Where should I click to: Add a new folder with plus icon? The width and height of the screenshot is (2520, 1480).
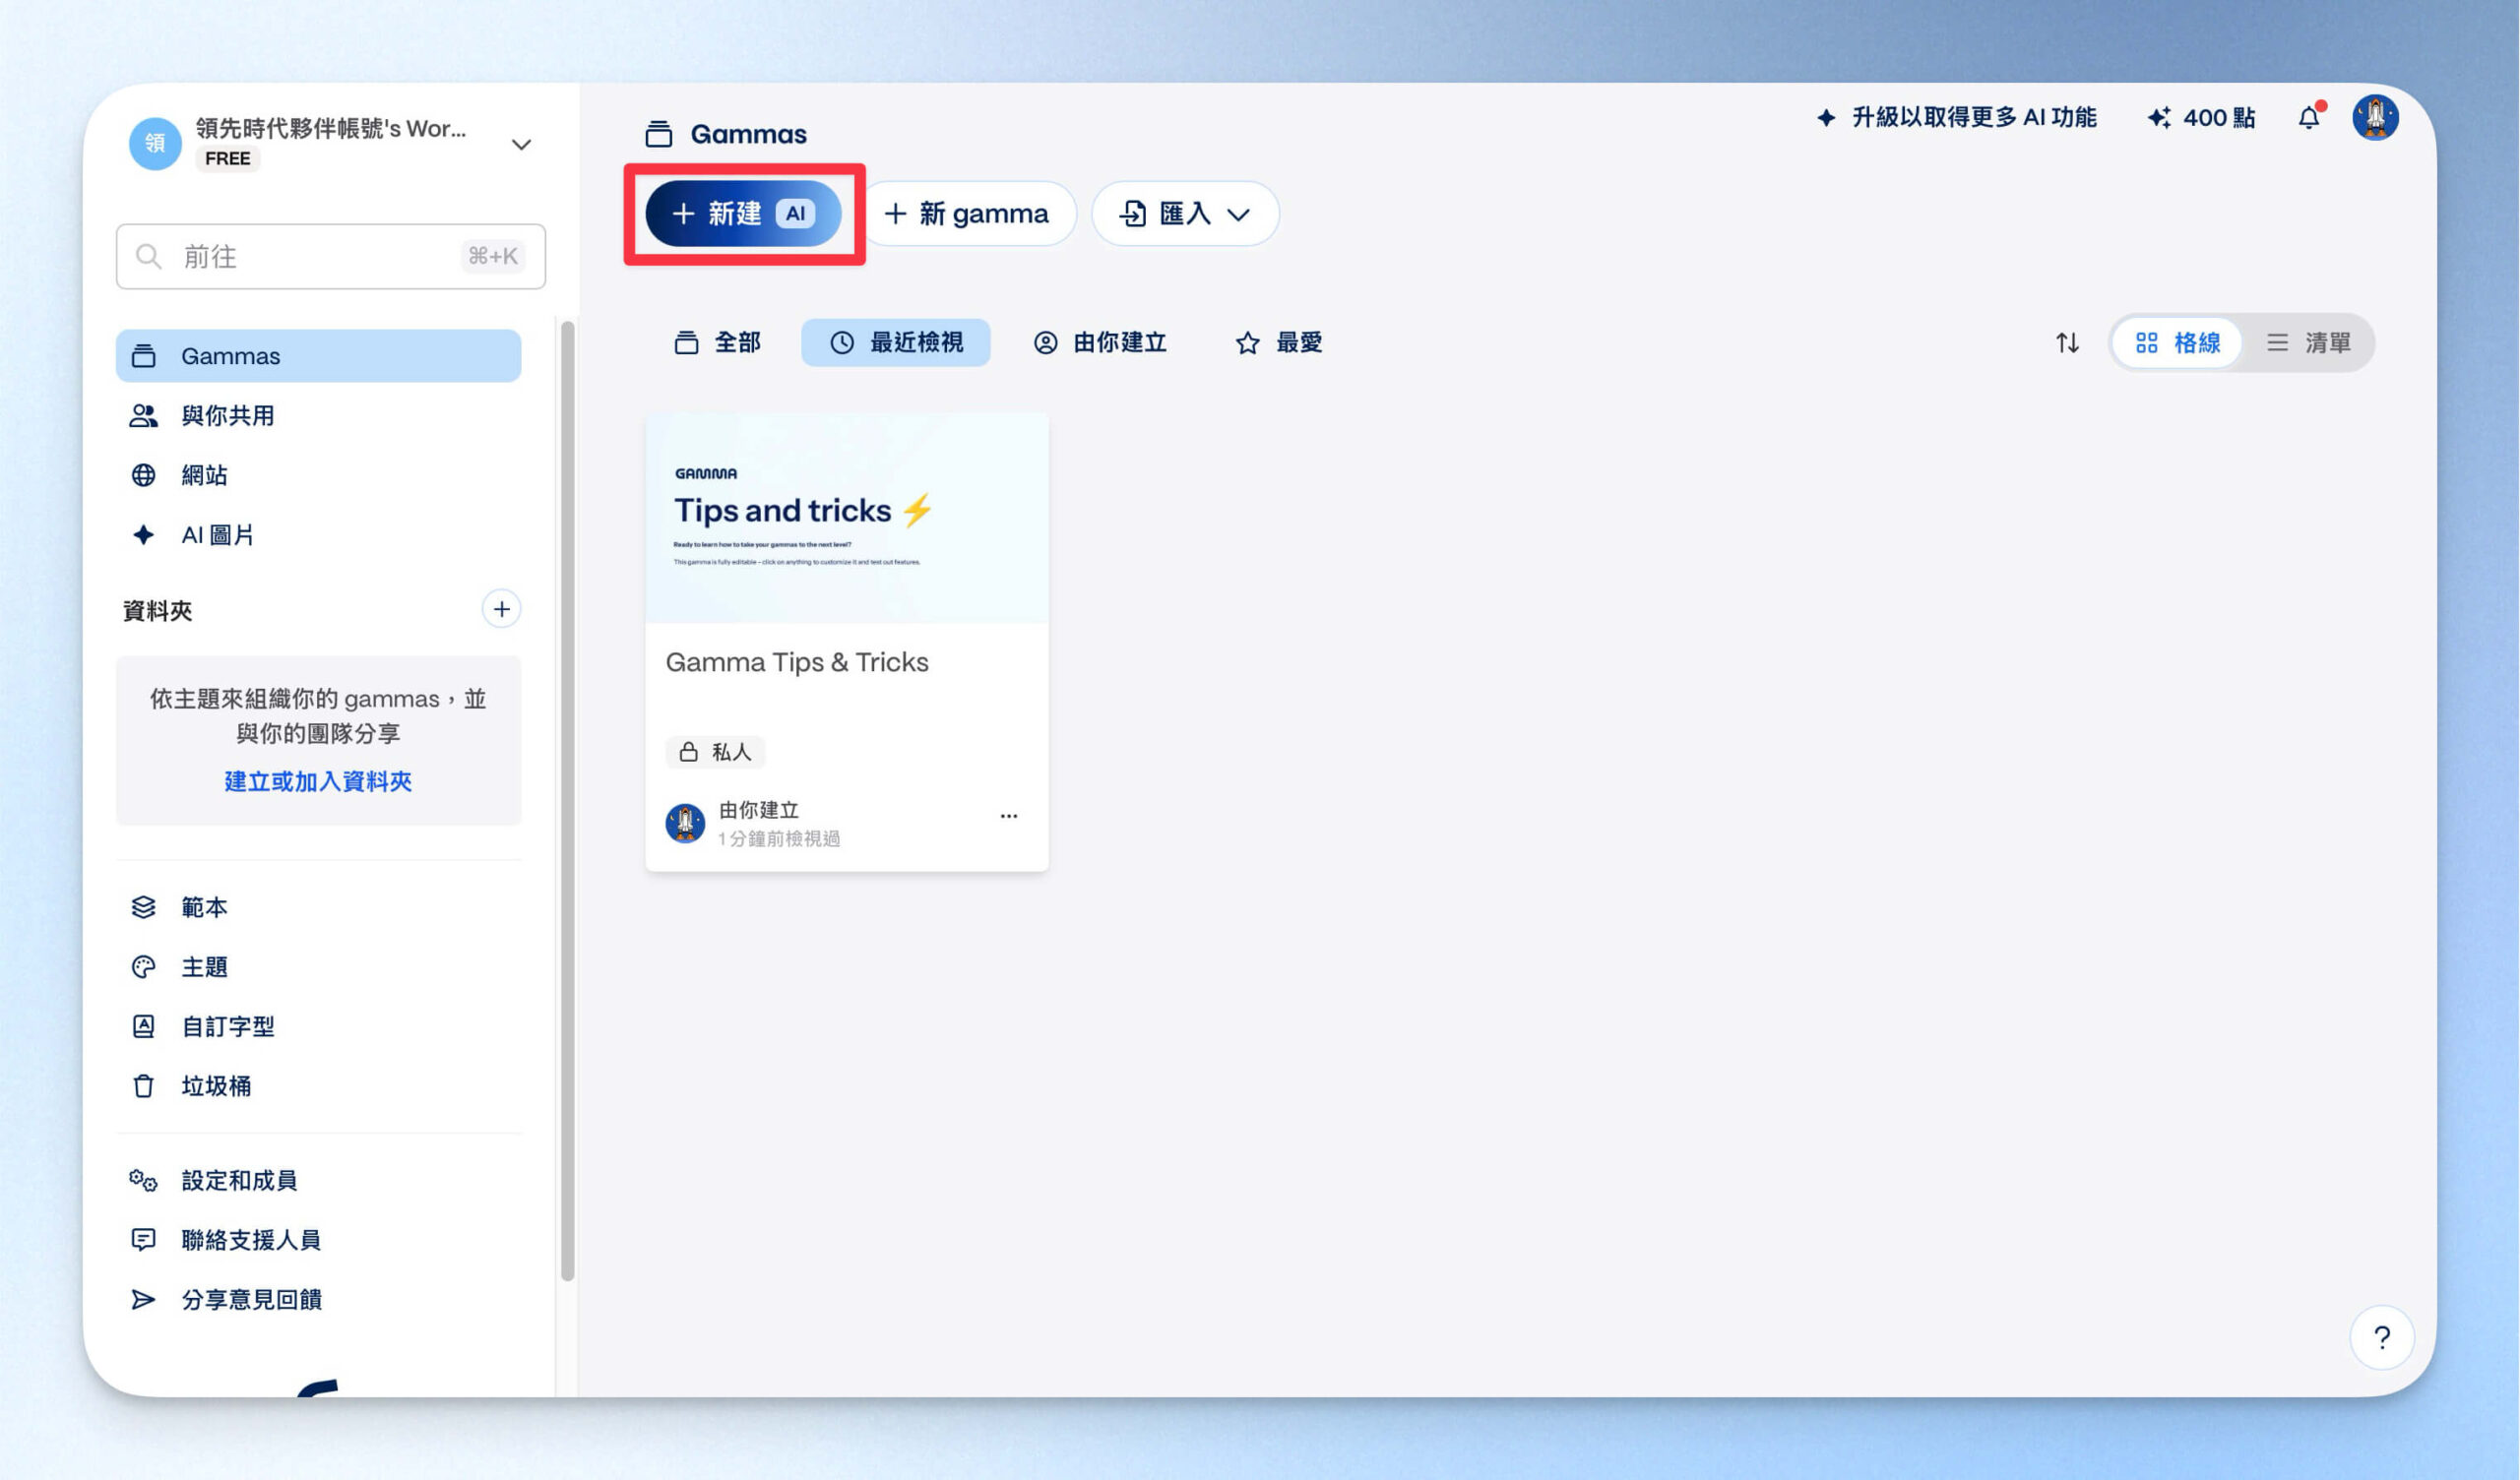(x=501, y=609)
